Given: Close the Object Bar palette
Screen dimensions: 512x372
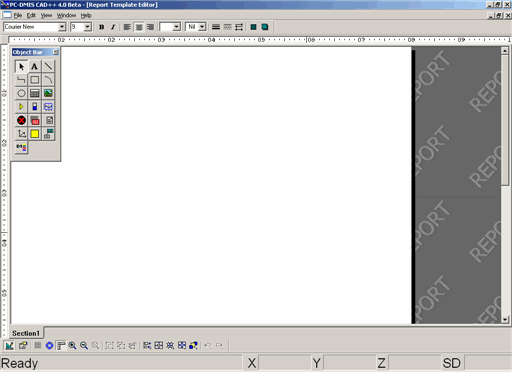Looking at the screenshot, I should (55, 52).
